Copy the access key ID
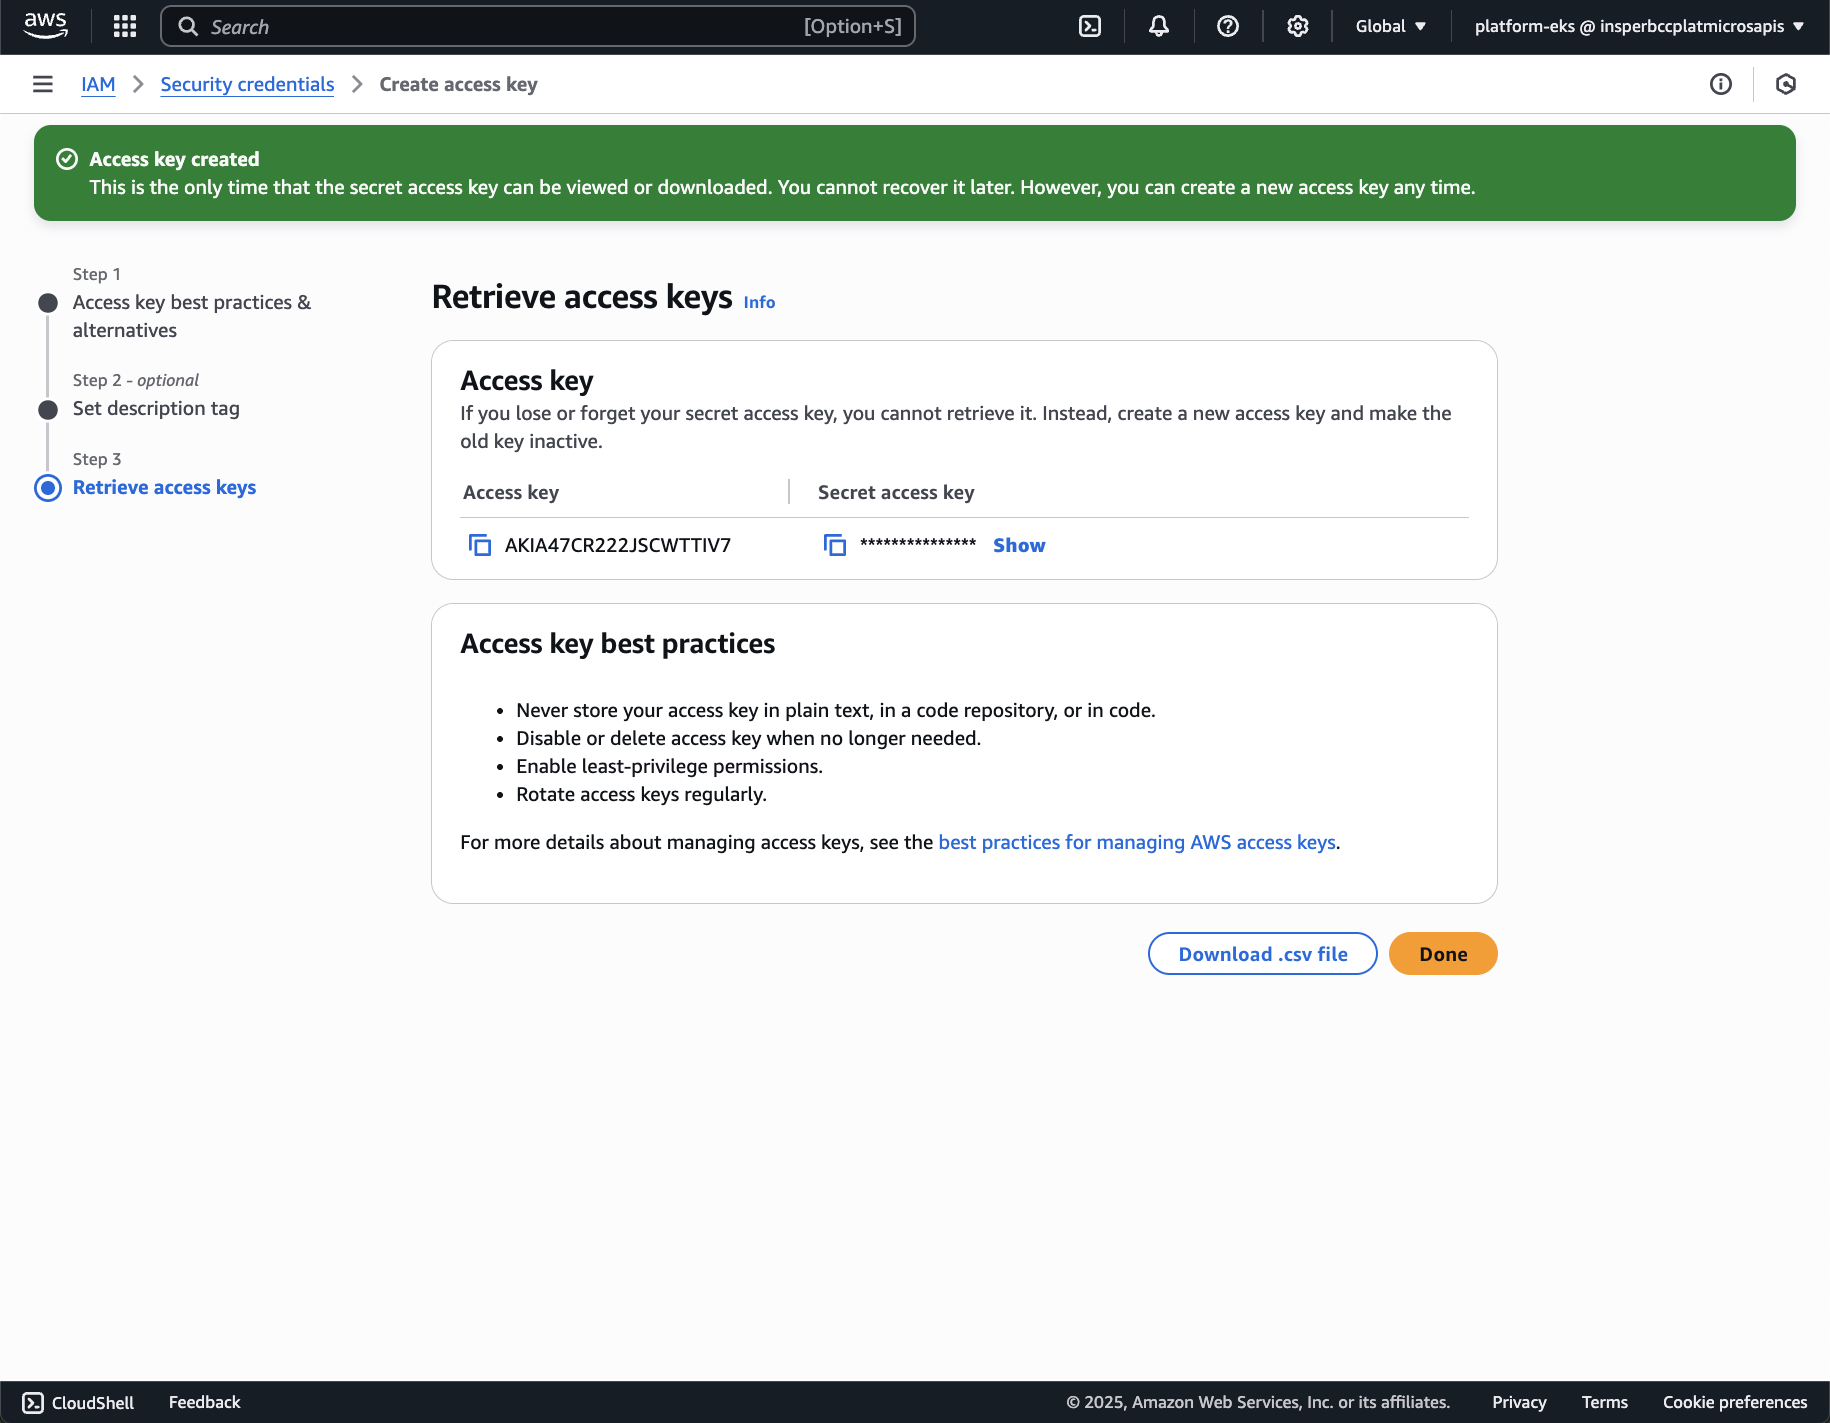The width and height of the screenshot is (1830, 1423). click(480, 545)
